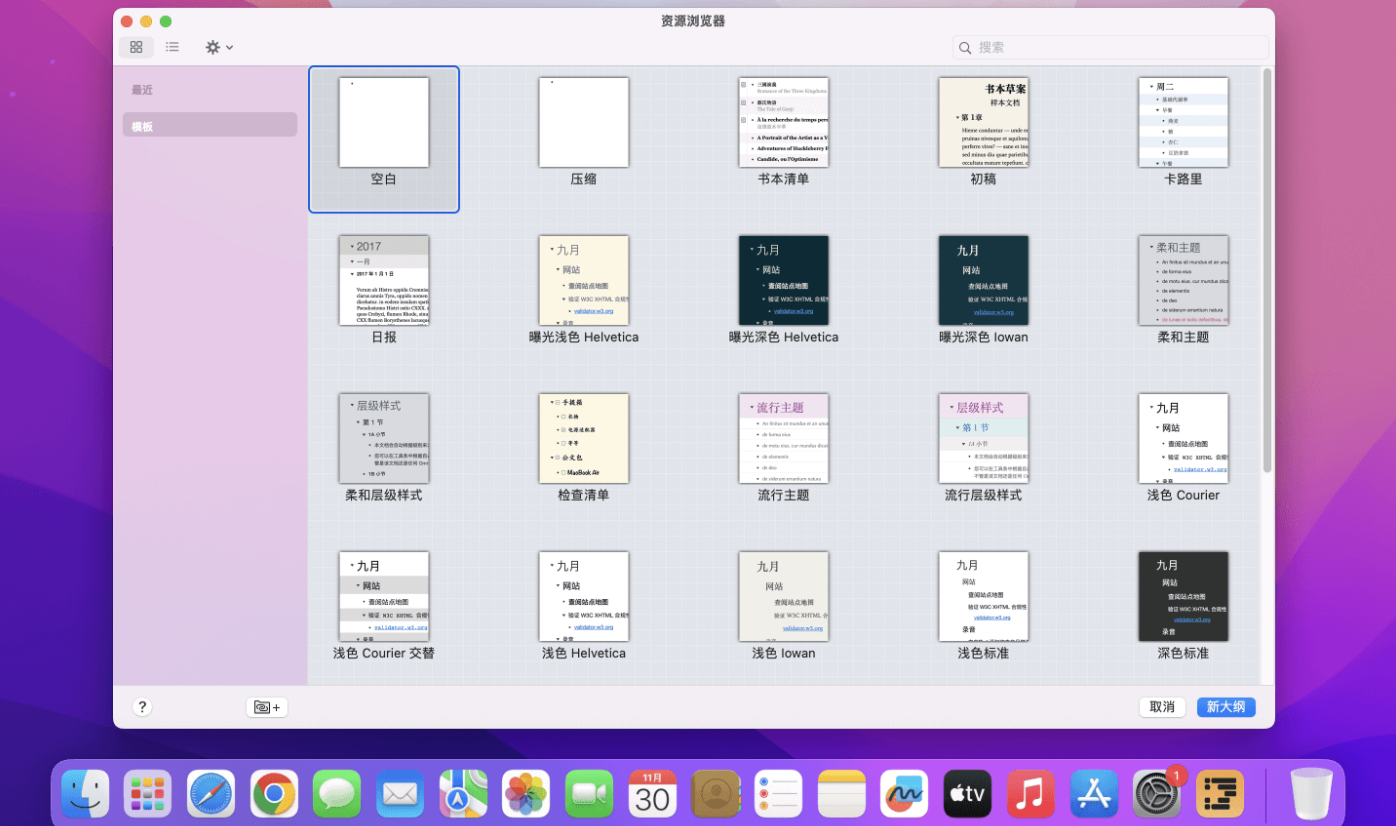Click the add linked folder button
Screen dimensions: 1396x826
pos(266,707)
